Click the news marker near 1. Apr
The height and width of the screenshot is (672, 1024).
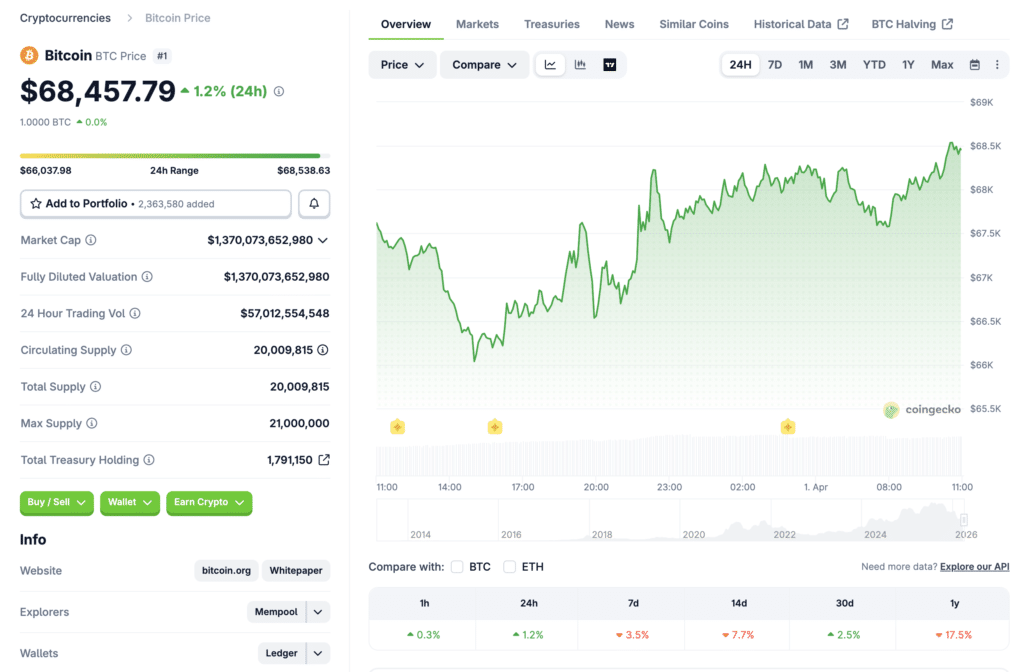click(788, 427)
